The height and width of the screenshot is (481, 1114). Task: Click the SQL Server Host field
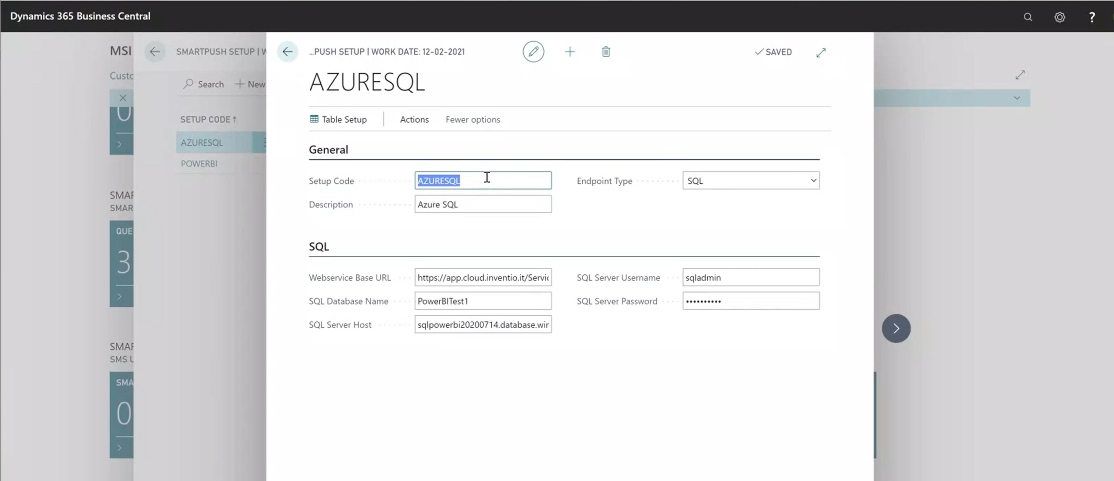click(483, 325)
